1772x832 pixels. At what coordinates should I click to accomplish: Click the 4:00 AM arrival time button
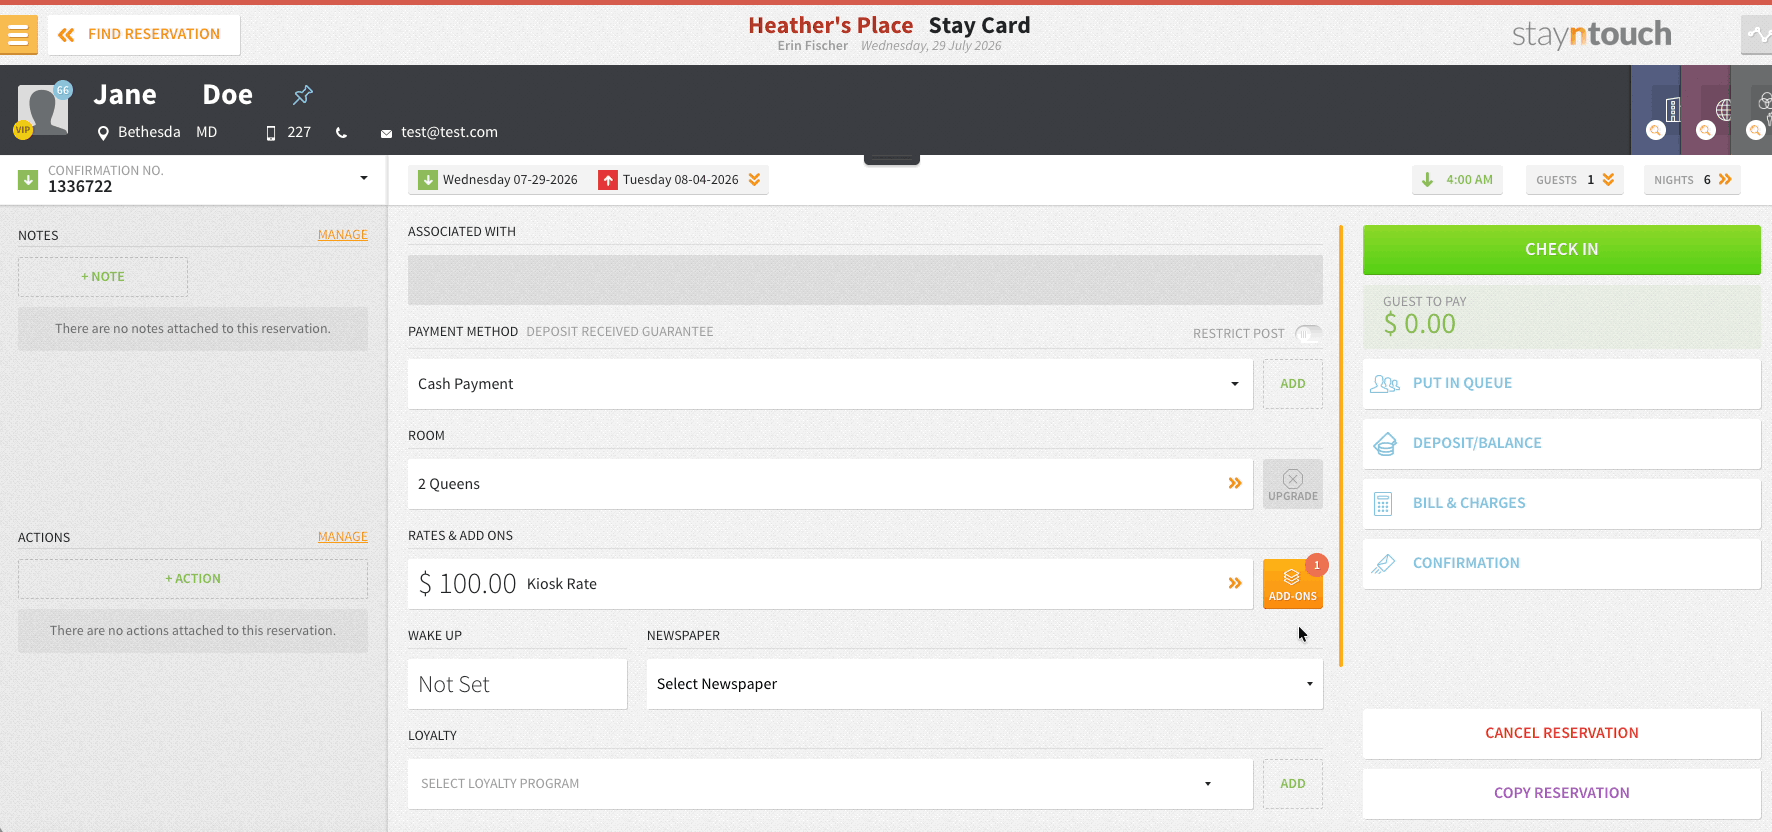click(1457, 180)
